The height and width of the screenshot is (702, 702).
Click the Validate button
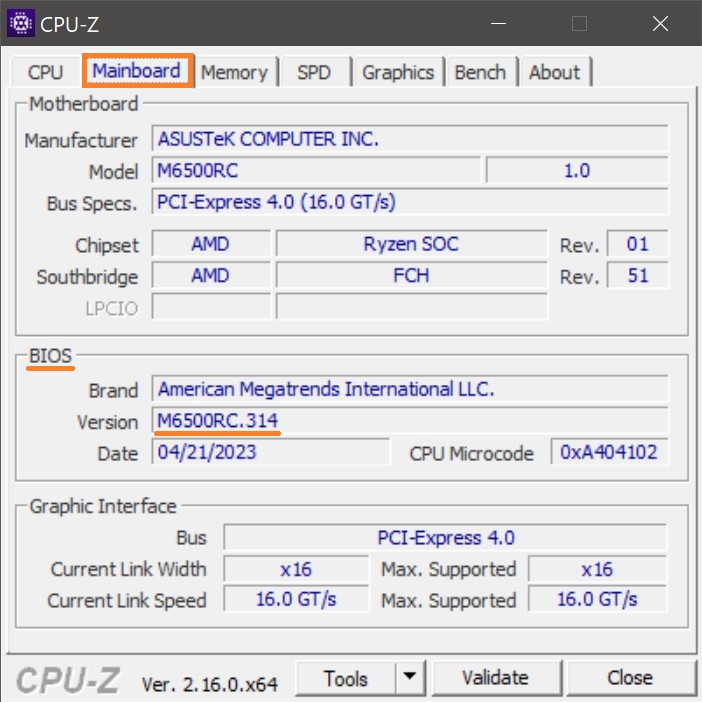(x=494, y=678)
